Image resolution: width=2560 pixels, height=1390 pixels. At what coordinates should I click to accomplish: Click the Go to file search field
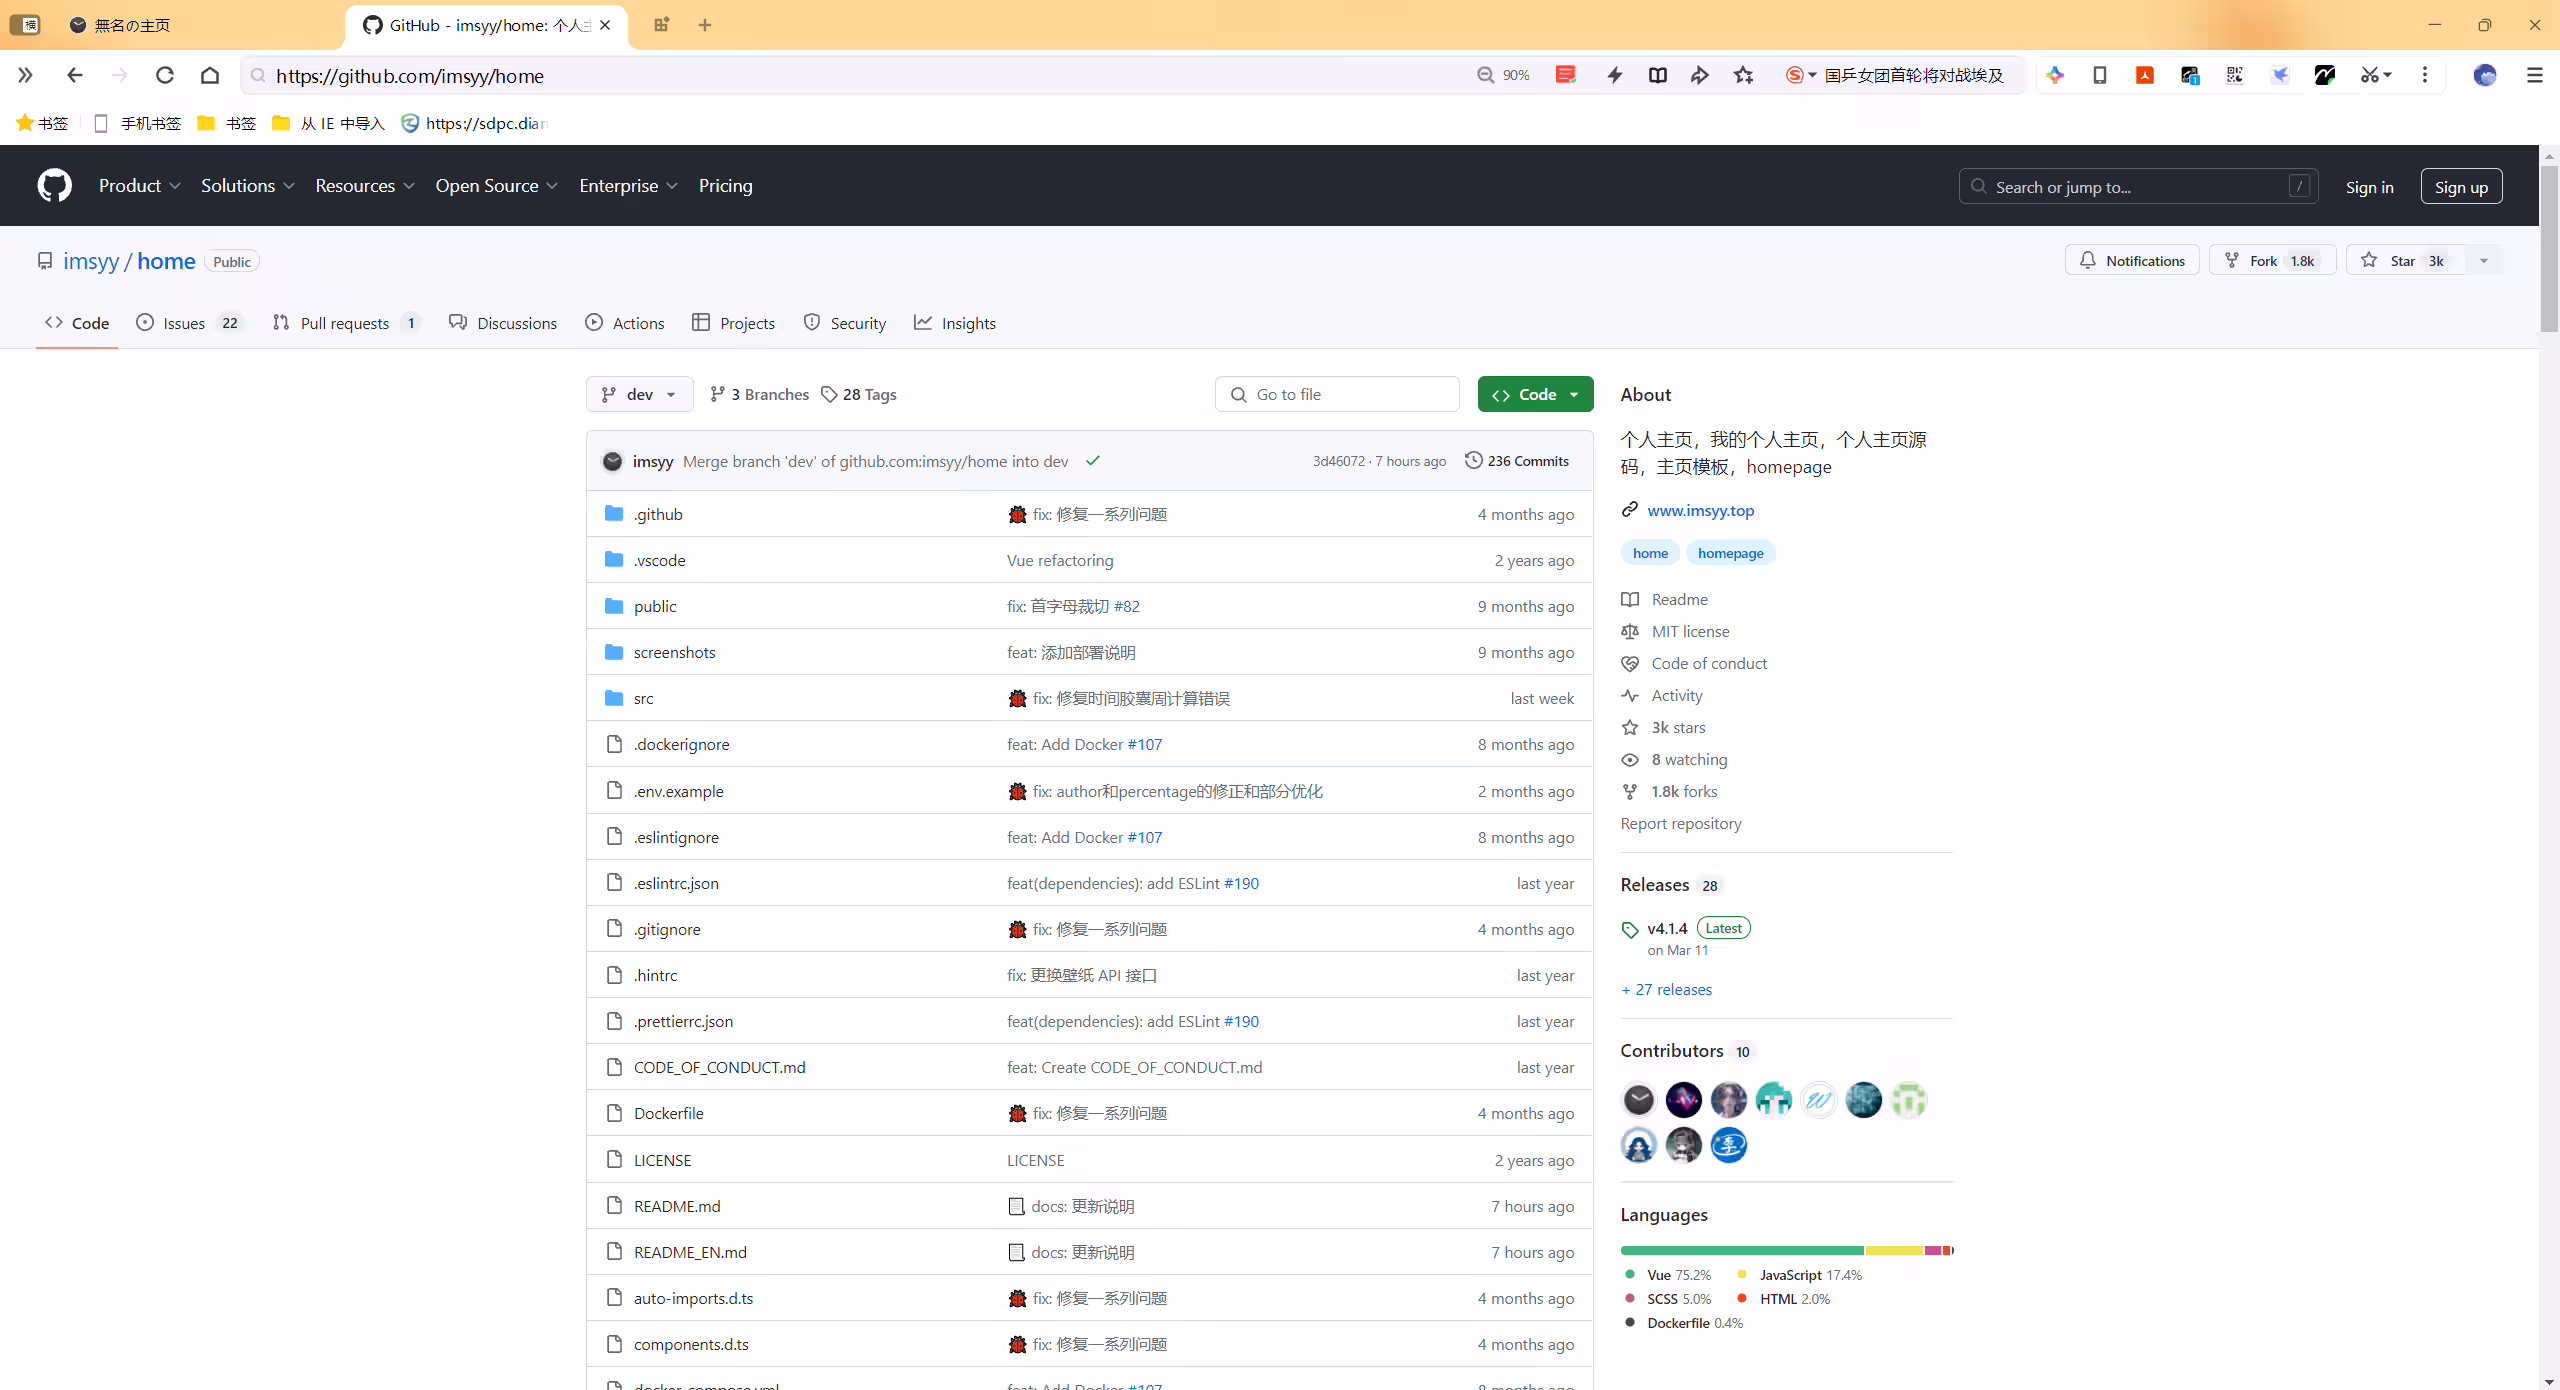tap(1337, 394)
